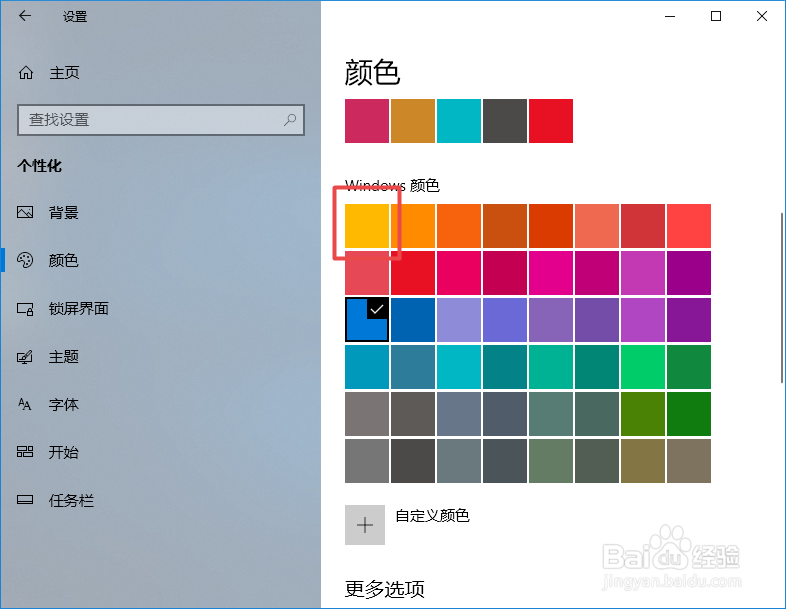This screenshot has width=786, height=609.
Task: Select the Colors (颜色) palette icon
Action: [x=26, y=261]
